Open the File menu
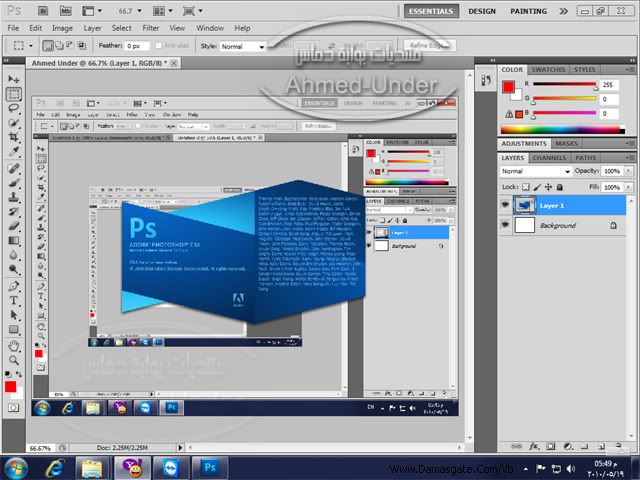640x480 pixels. 13,28
